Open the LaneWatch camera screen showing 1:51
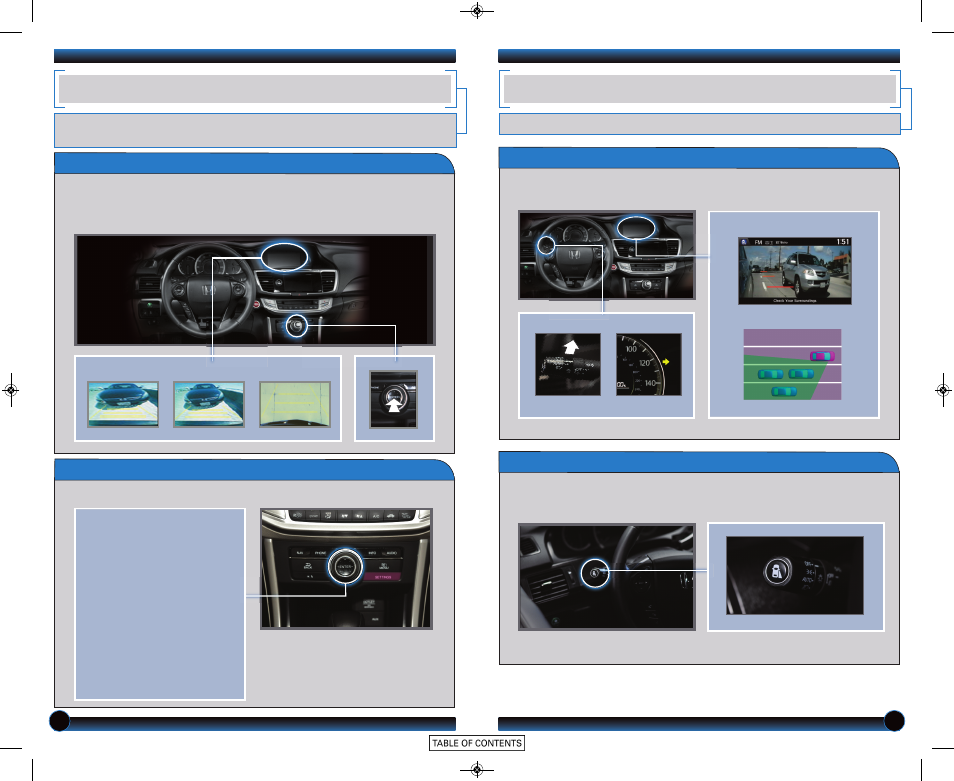 [795, 271]
